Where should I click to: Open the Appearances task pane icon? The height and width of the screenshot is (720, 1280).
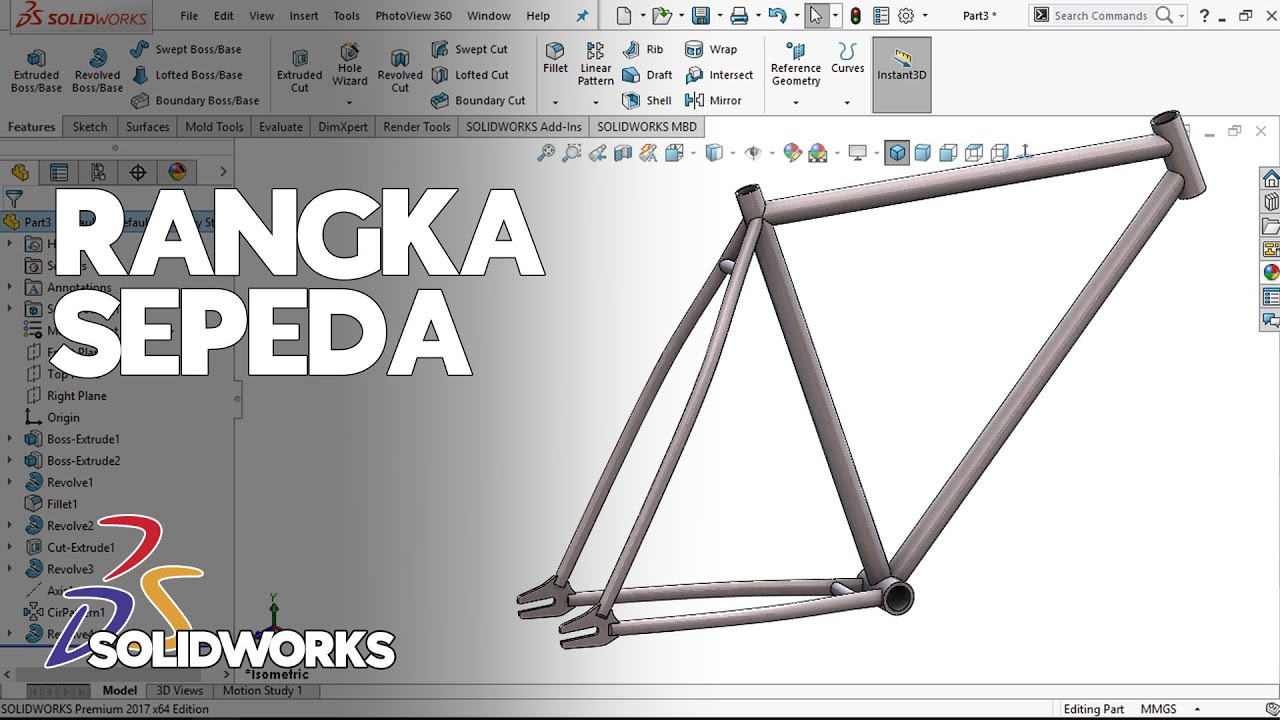(1271, 273)
